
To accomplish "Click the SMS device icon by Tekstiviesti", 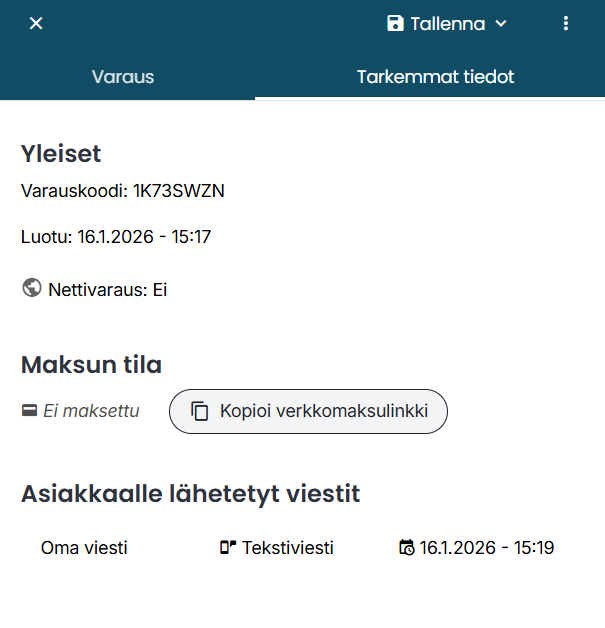I will click(x=228, y=548).
